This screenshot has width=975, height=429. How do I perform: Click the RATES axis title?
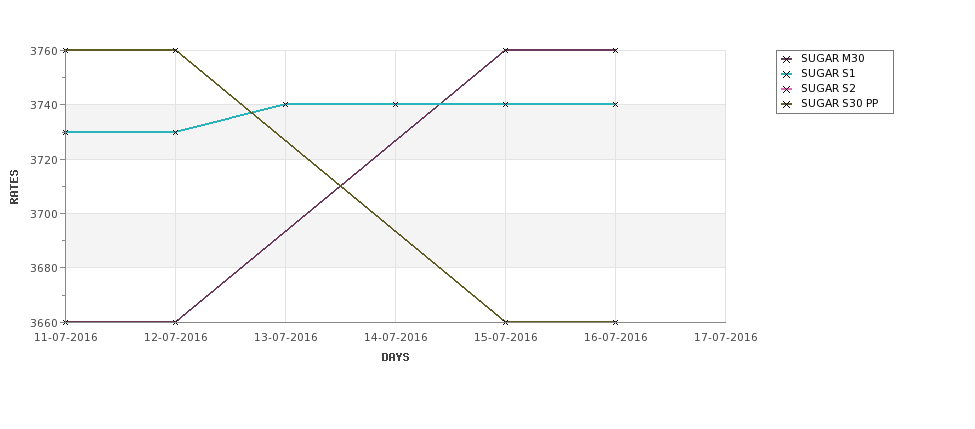point(14,187)
